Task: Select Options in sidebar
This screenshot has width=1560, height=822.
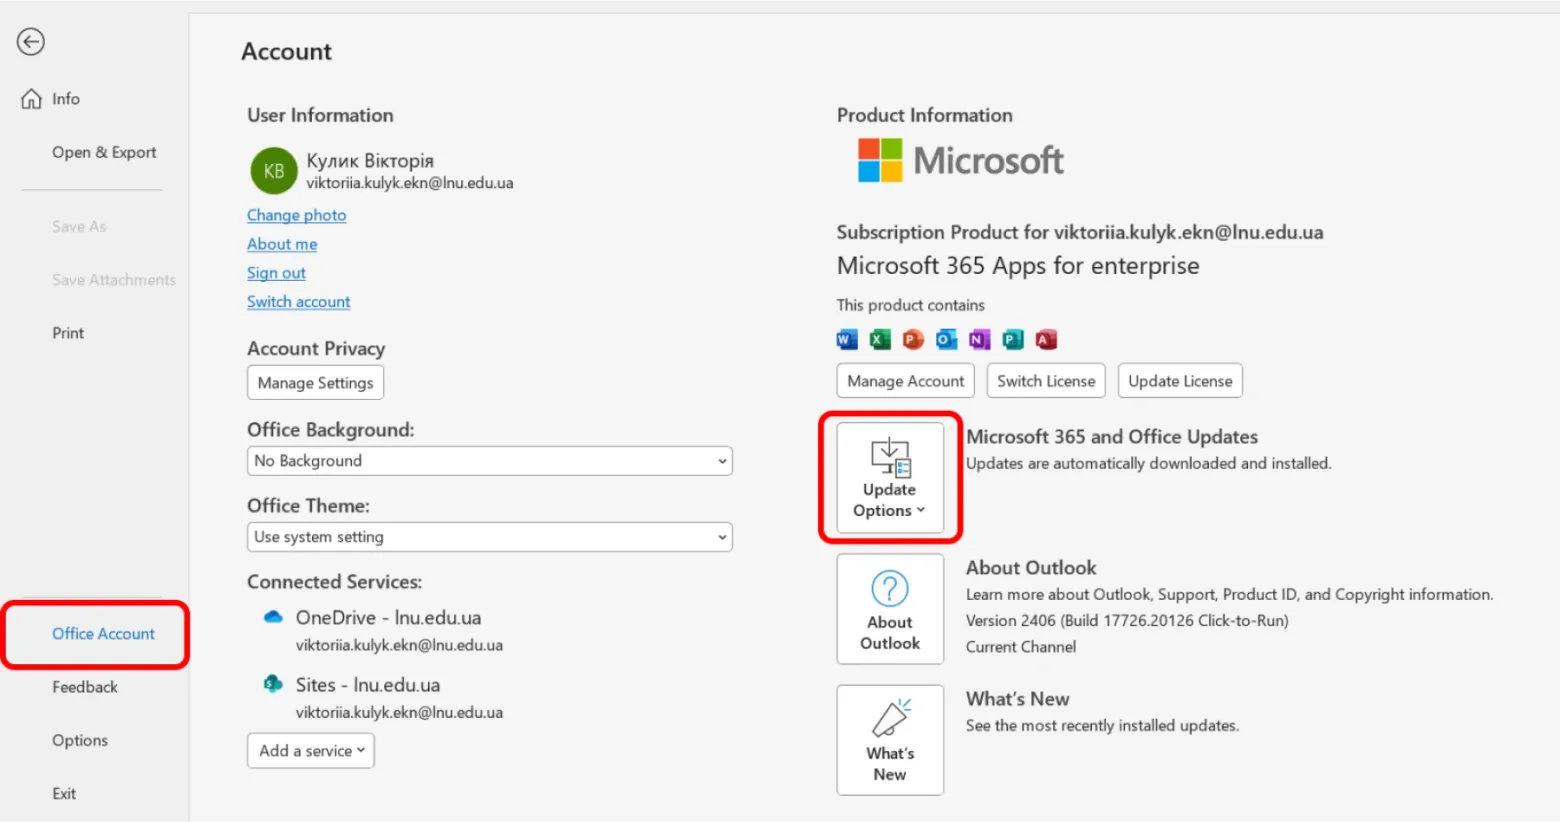Action: click(x=80, y=740)
